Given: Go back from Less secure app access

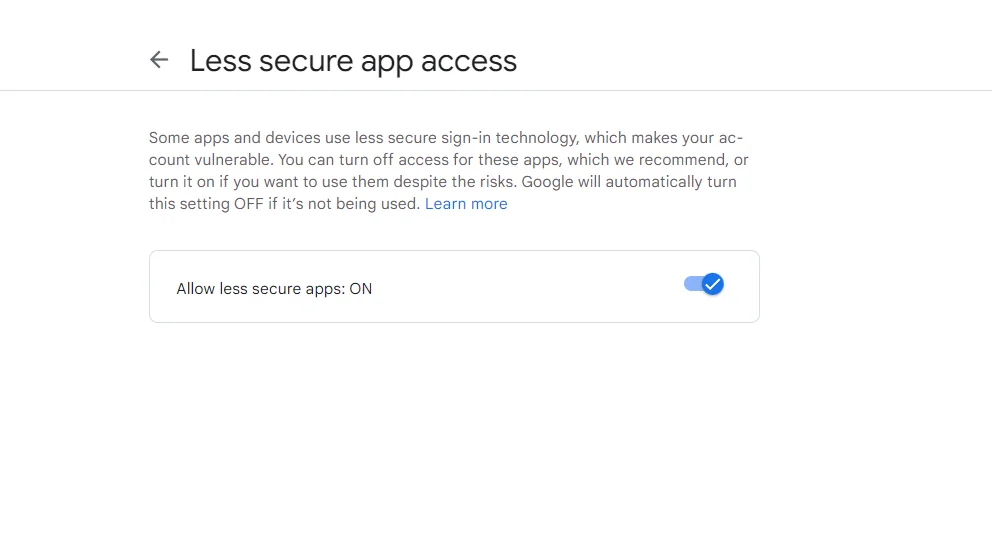Looking at the screenshot, I should [159, 60].
